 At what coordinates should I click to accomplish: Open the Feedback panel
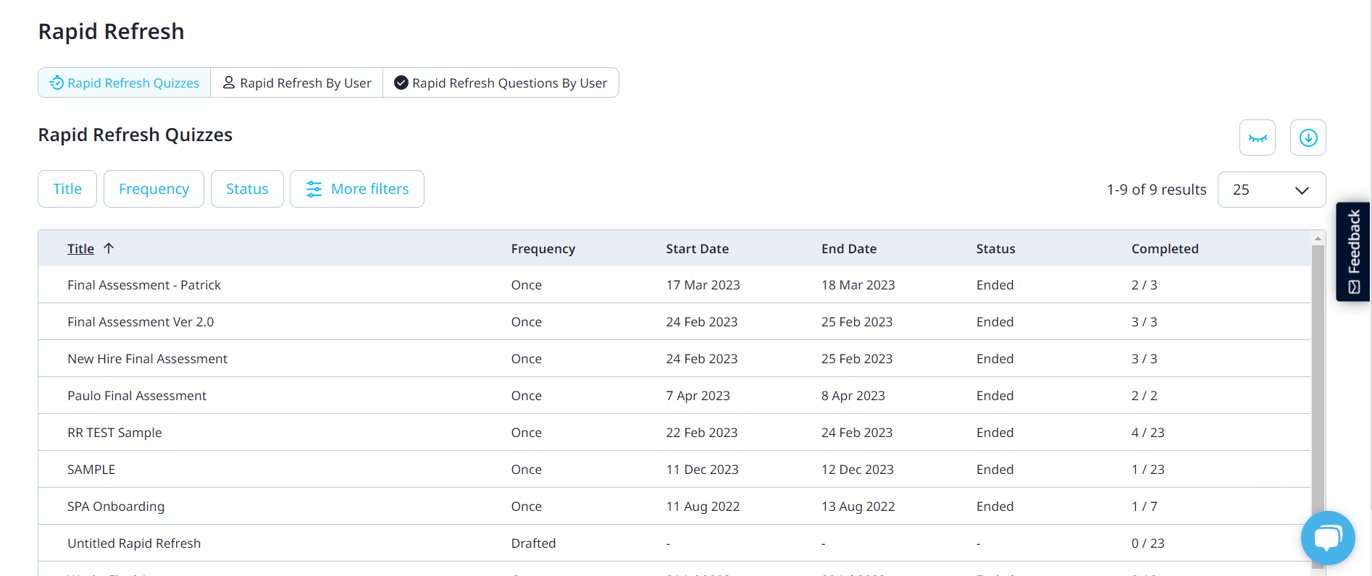pos(1352,251)
